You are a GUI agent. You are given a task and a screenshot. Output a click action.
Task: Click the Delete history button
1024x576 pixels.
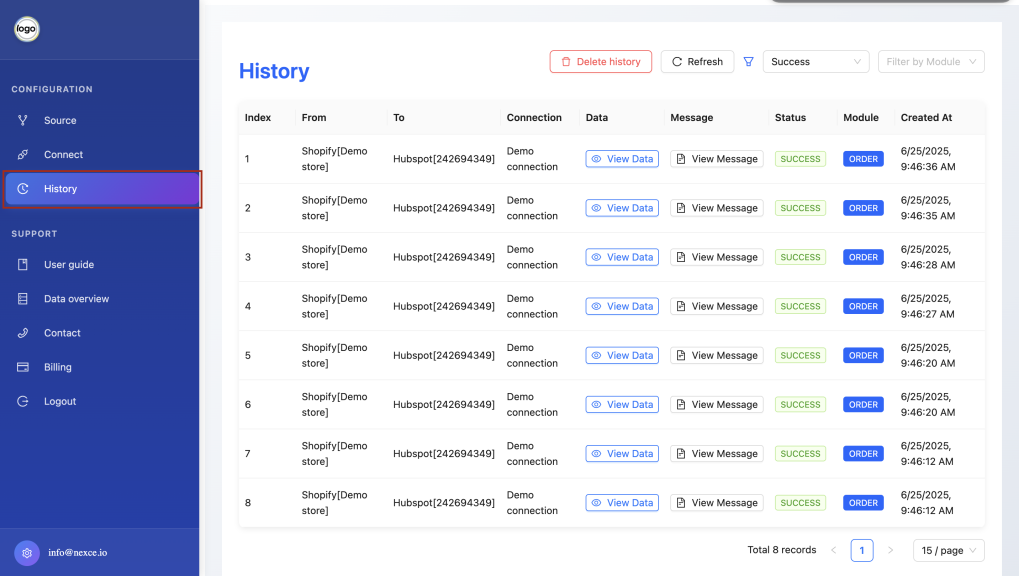pyautogui.click(x=601, y=61)
